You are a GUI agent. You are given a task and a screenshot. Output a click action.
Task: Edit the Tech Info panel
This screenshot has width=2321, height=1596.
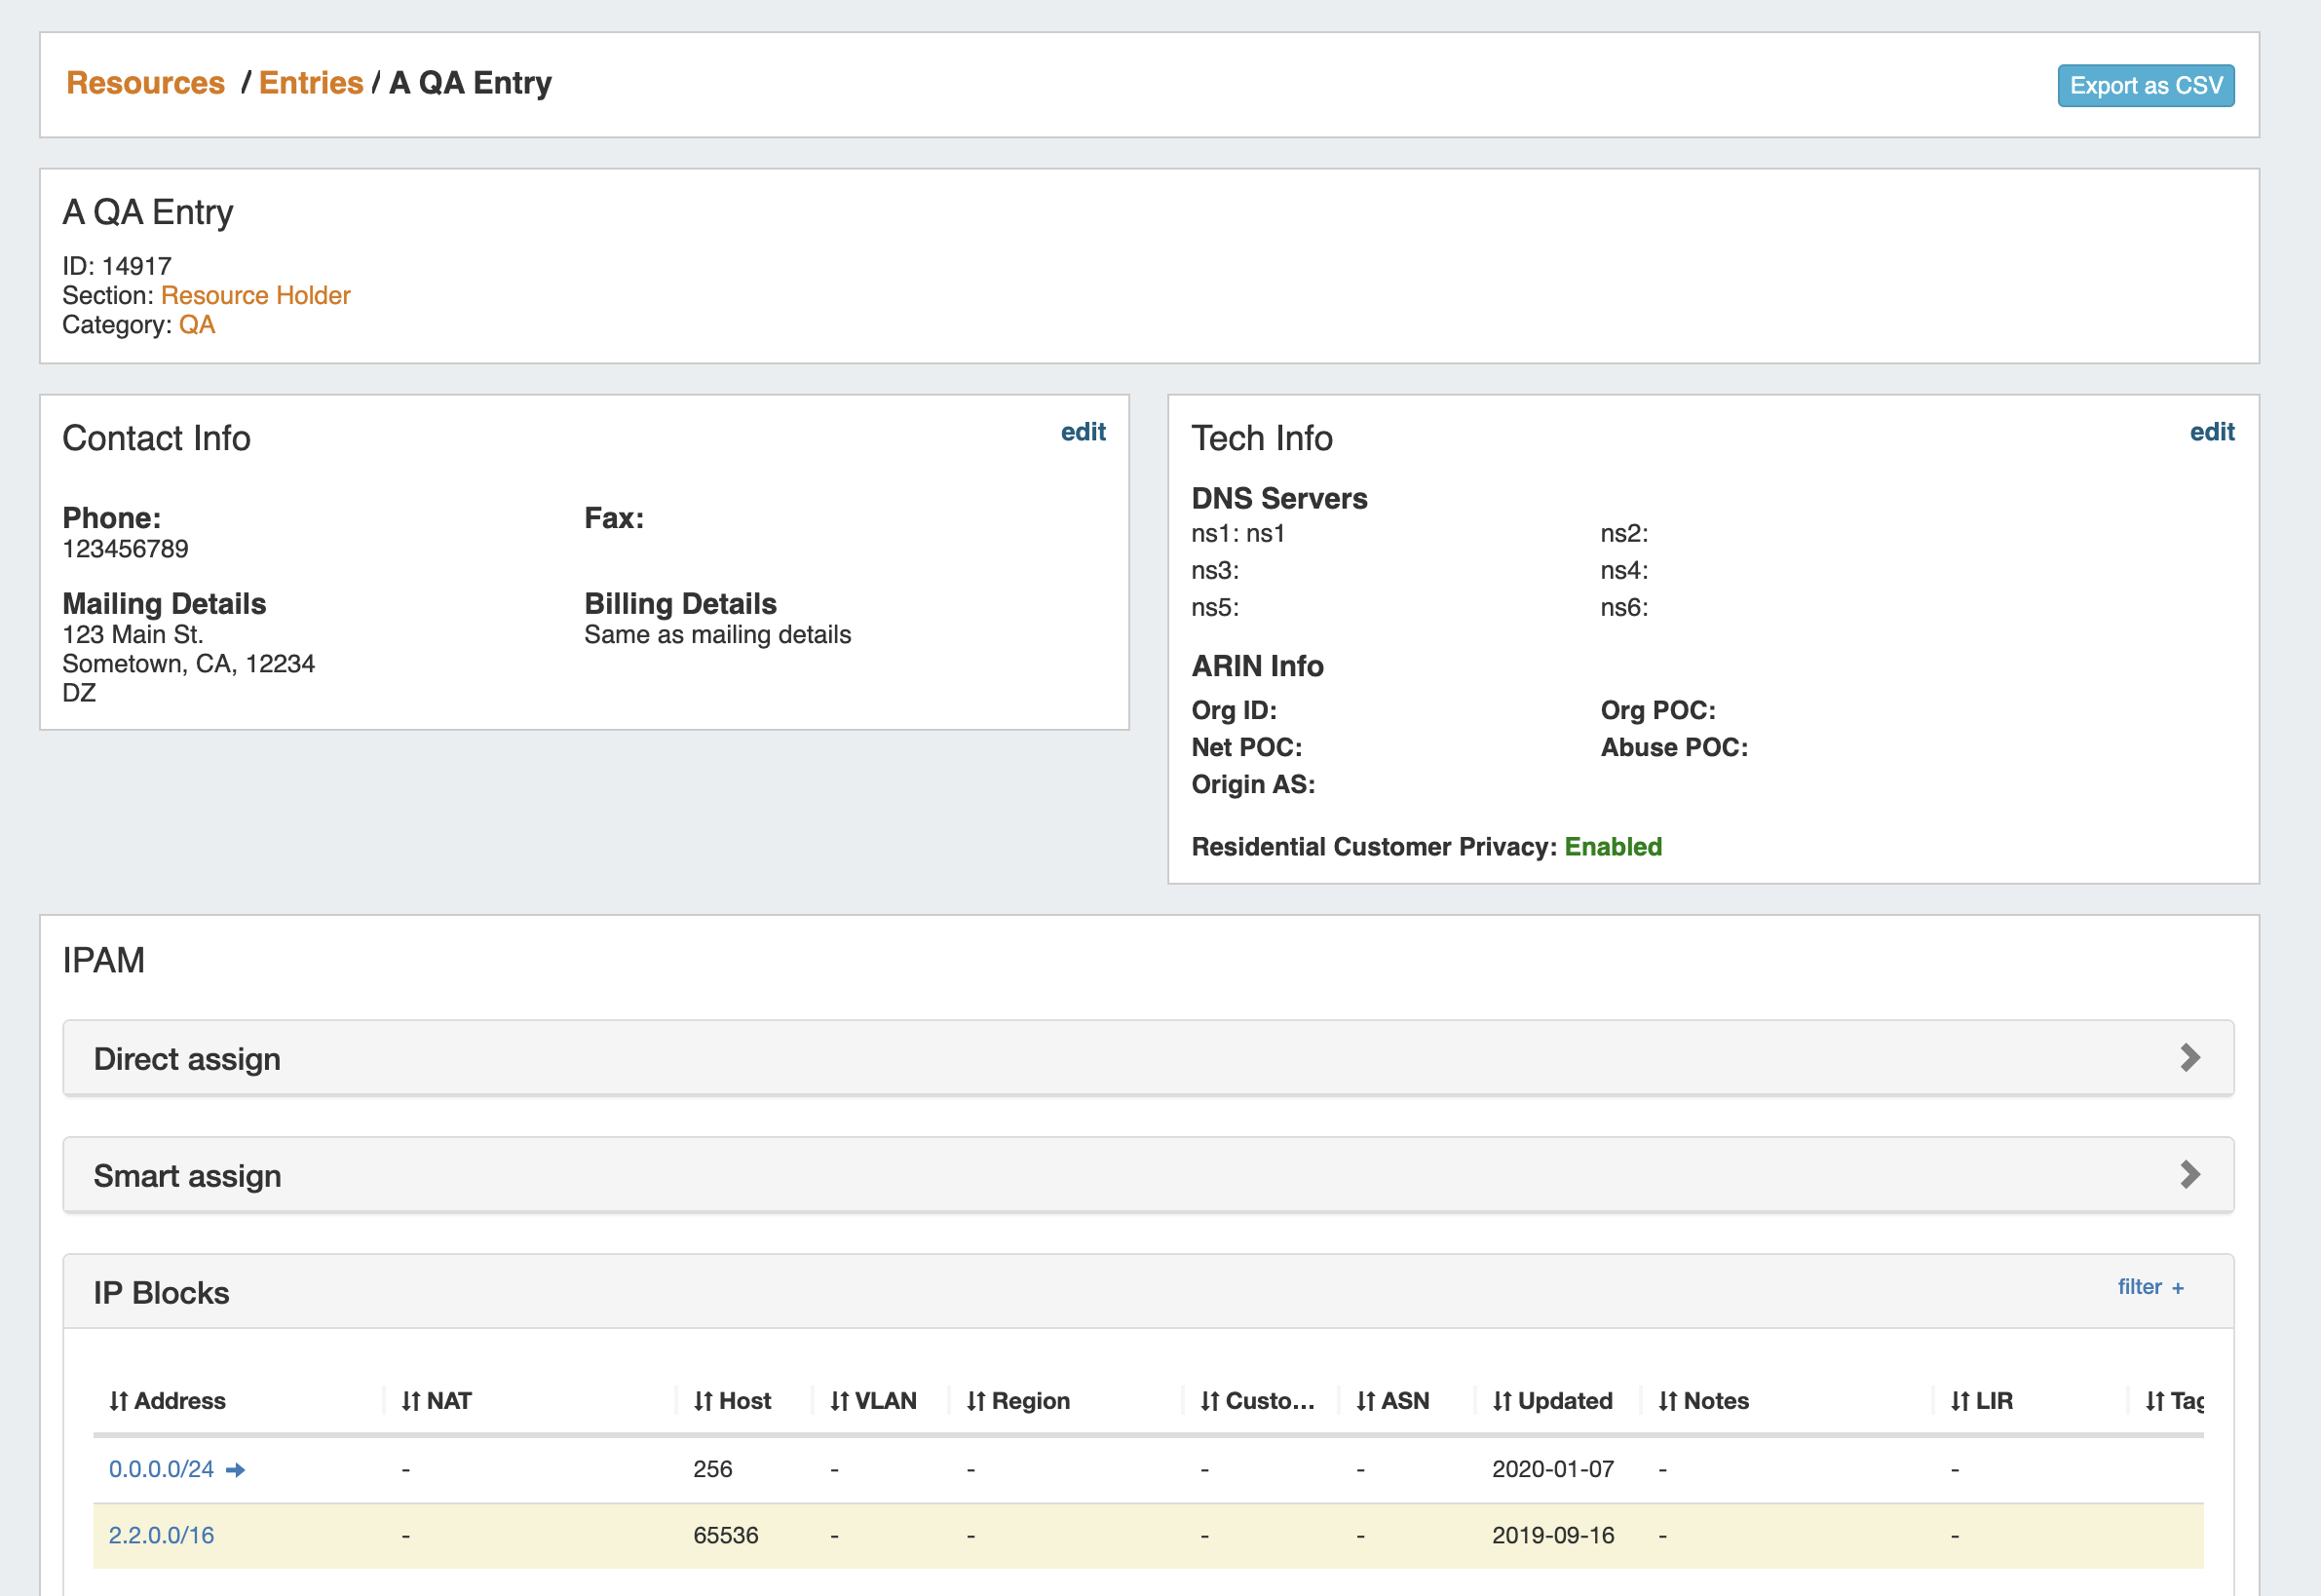click(x=2211, y=432)
